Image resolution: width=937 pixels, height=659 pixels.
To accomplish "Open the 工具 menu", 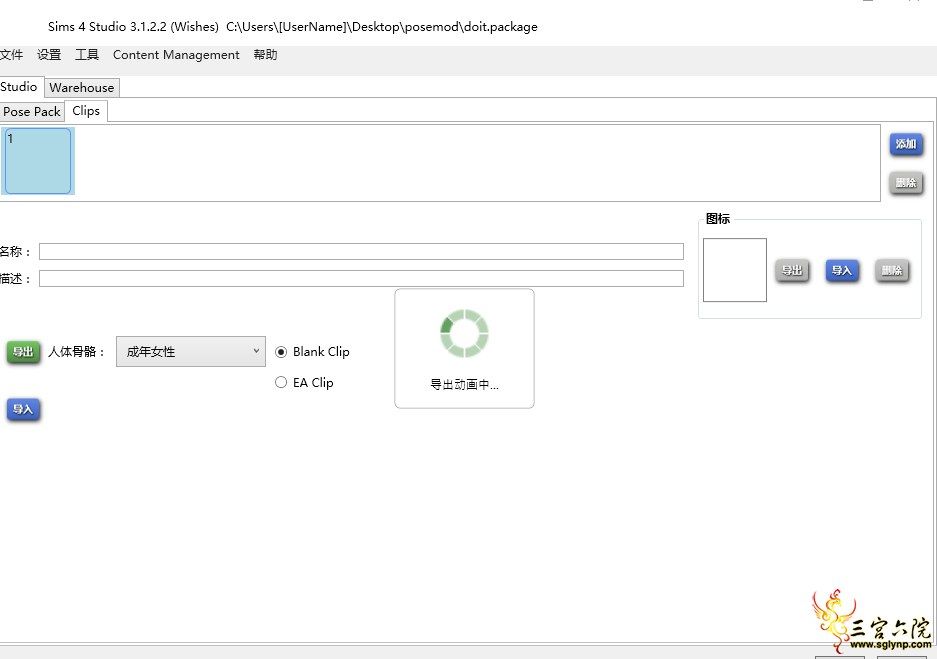I will [x=87, y=55].
